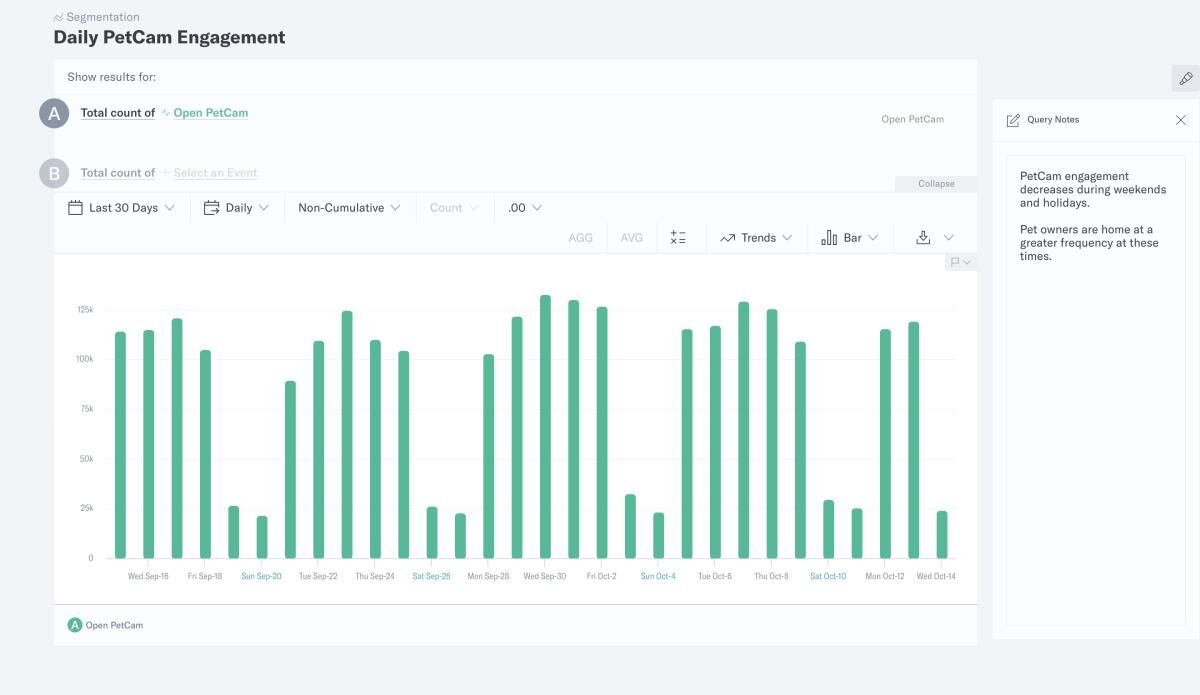Image resolution: width=1200 pixels, height=695 pixels.
Task: Click Select an Event for query B
Action: (x=216, y=172)
